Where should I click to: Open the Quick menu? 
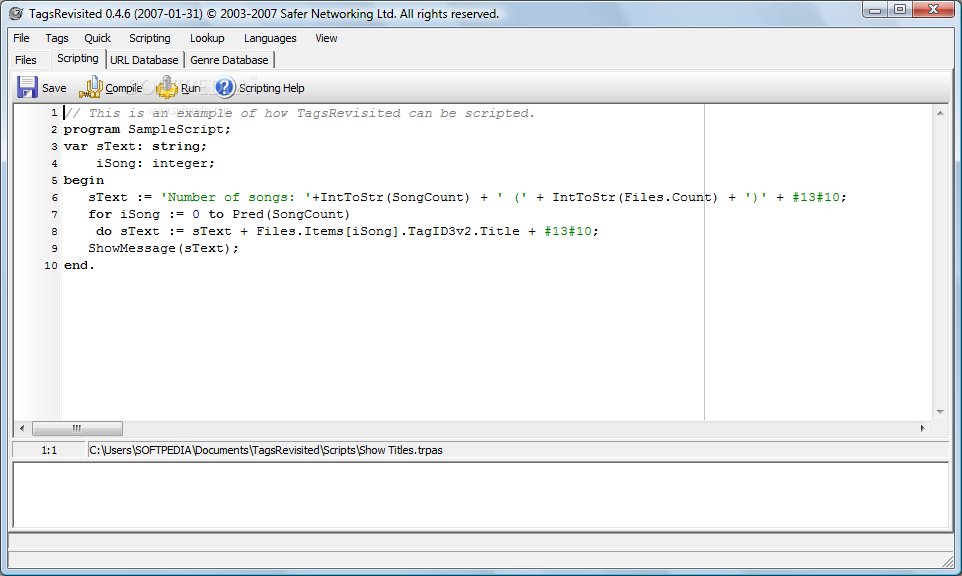click(x=98, y=38)
